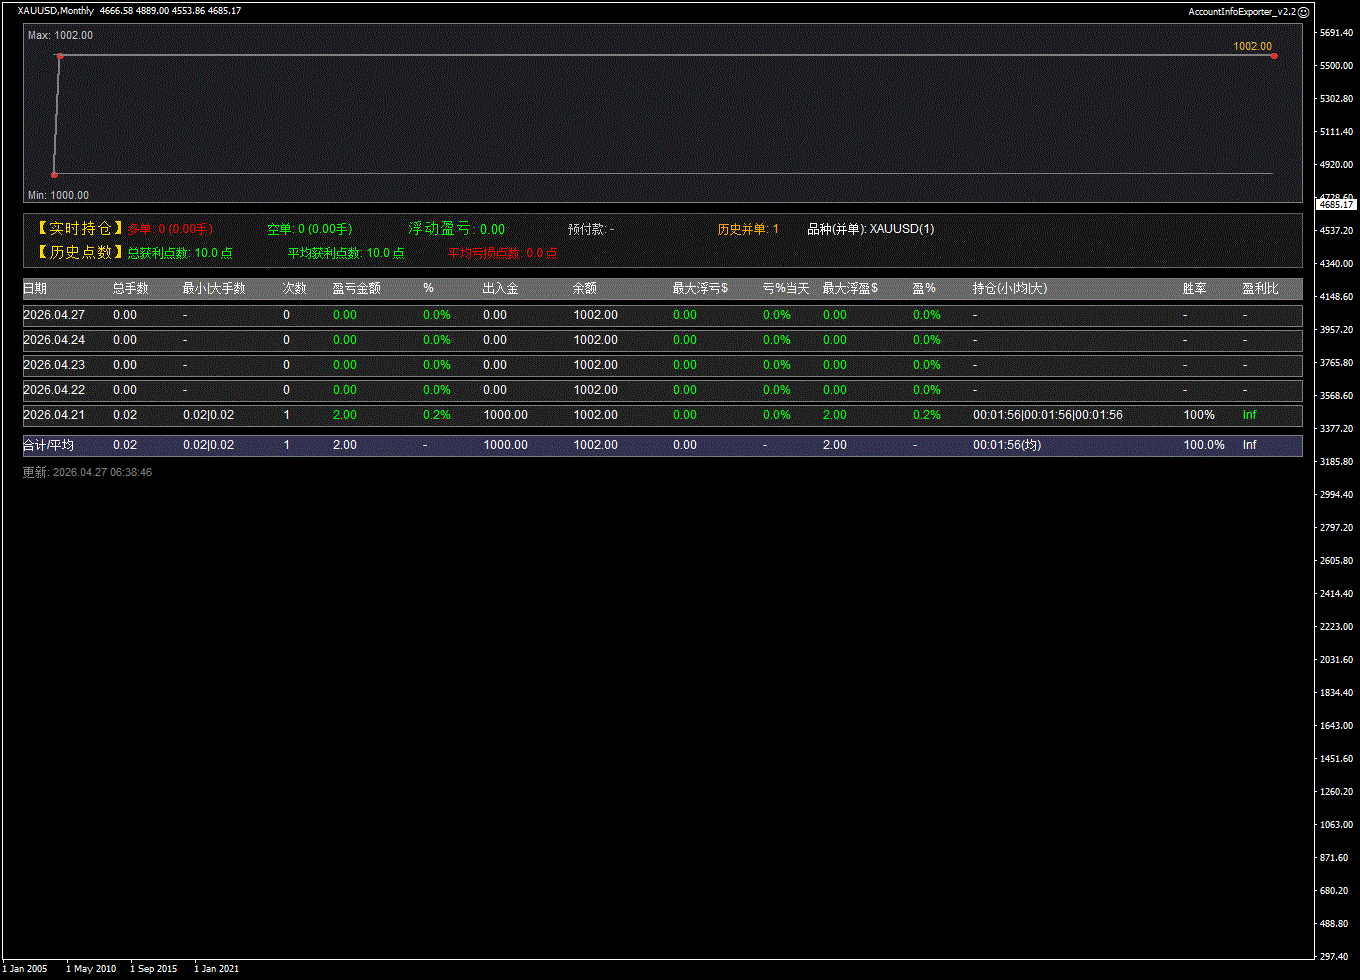The width and height of the screenshot is (1360, 980).
Task: Click the red end point labeled 1002.00
Action: (x=1274, y=56)
